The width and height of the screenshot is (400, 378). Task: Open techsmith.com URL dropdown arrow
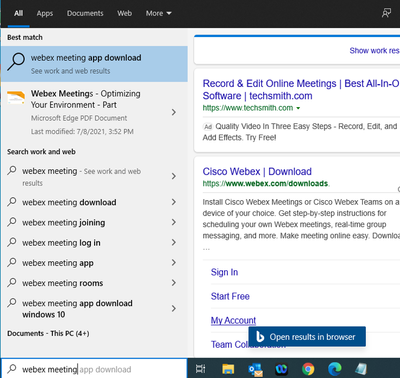click(298, 108)
